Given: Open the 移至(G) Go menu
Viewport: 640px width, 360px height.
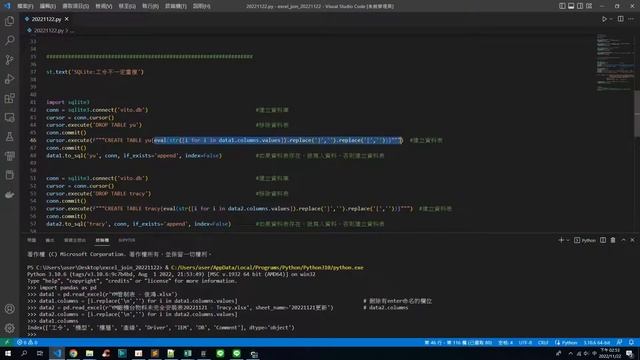Looking at the screenshot, I should (x=127, y=6).
